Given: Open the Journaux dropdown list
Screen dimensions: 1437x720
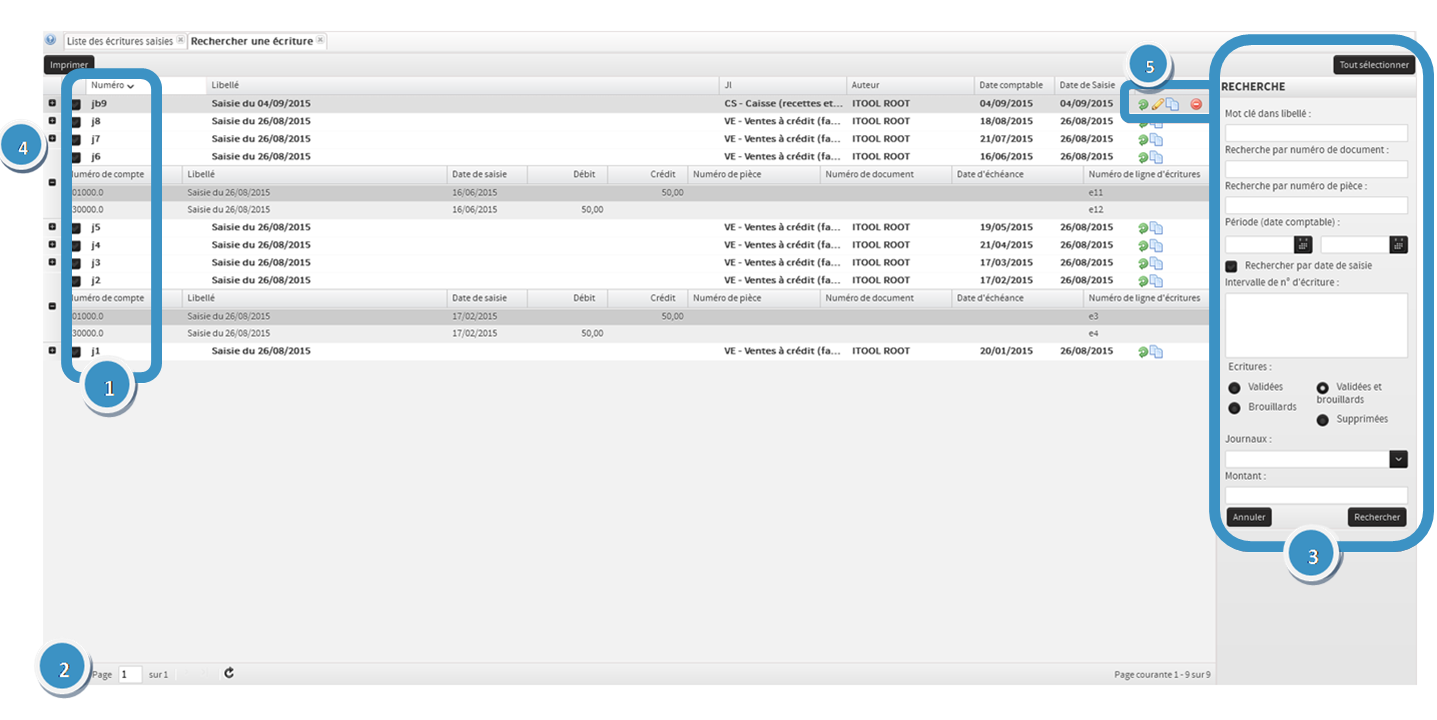Looking at the screenshot, I should coord(1398,459).
